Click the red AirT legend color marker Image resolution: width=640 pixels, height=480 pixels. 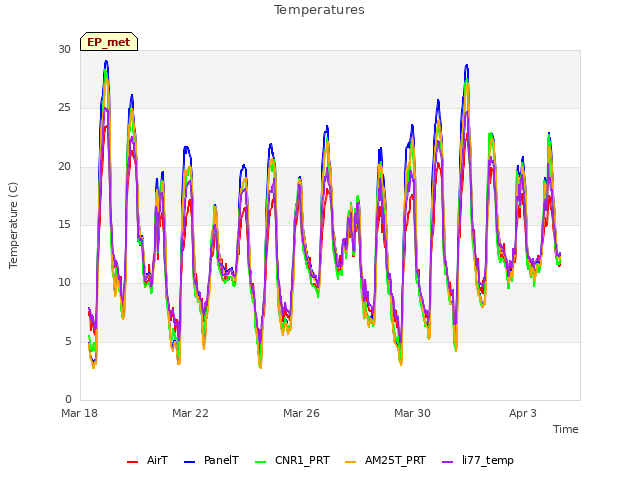pos(132,462)
